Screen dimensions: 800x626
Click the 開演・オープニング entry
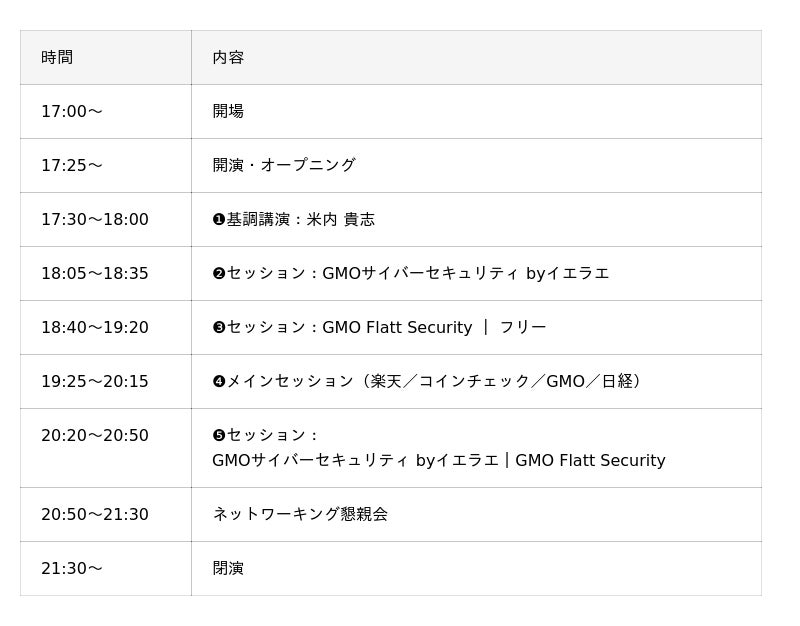pyautogui.click(x=284, y=165)
